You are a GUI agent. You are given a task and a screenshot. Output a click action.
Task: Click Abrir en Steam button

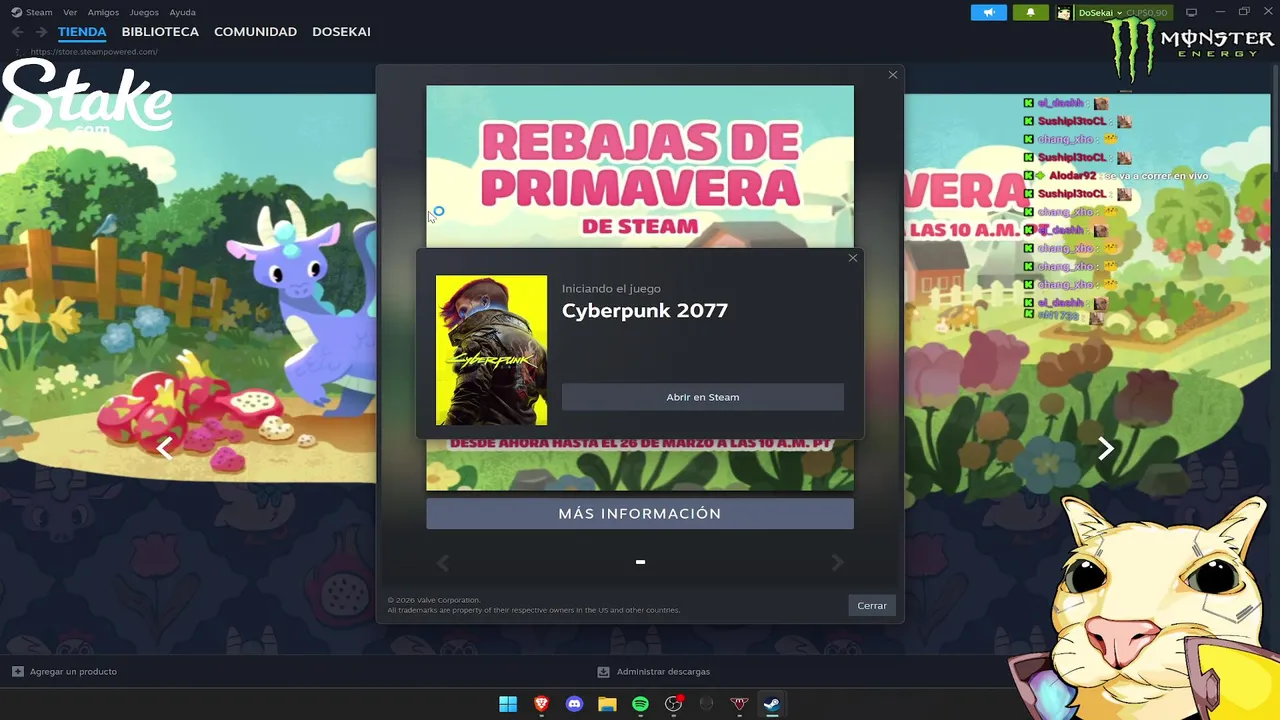703,397
